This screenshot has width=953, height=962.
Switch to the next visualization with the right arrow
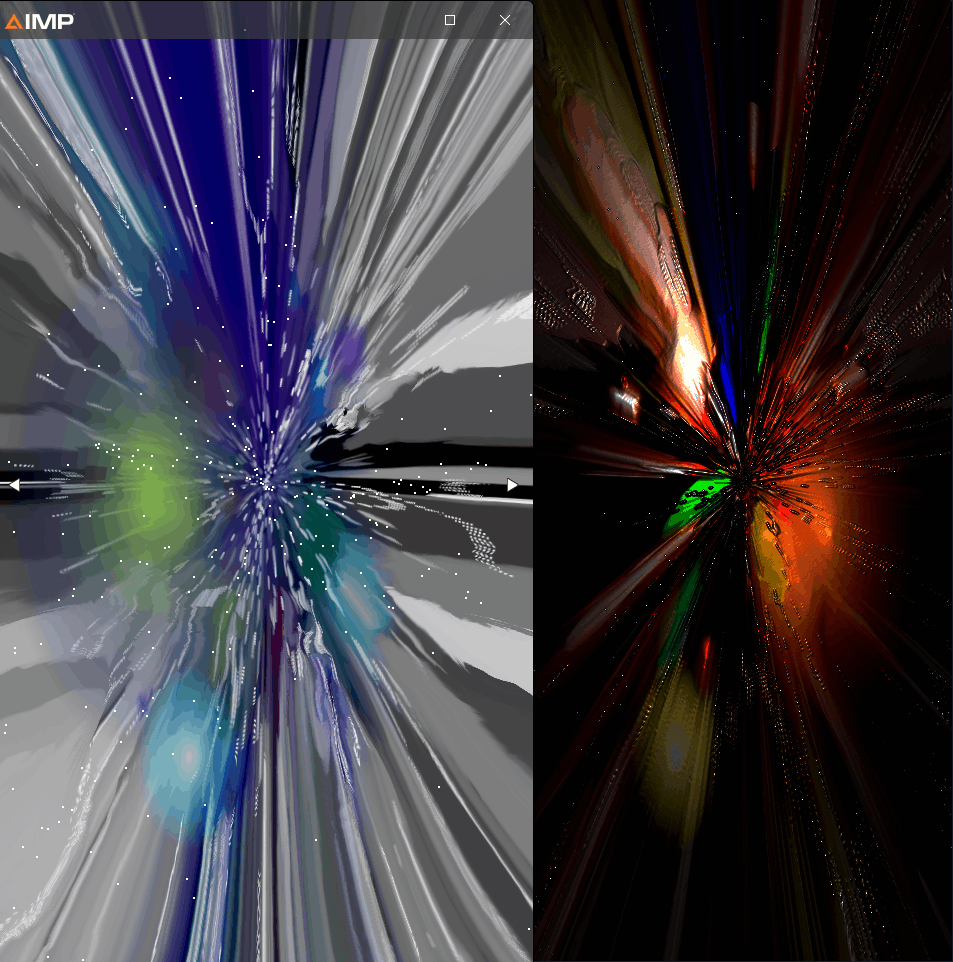point(512,485)
